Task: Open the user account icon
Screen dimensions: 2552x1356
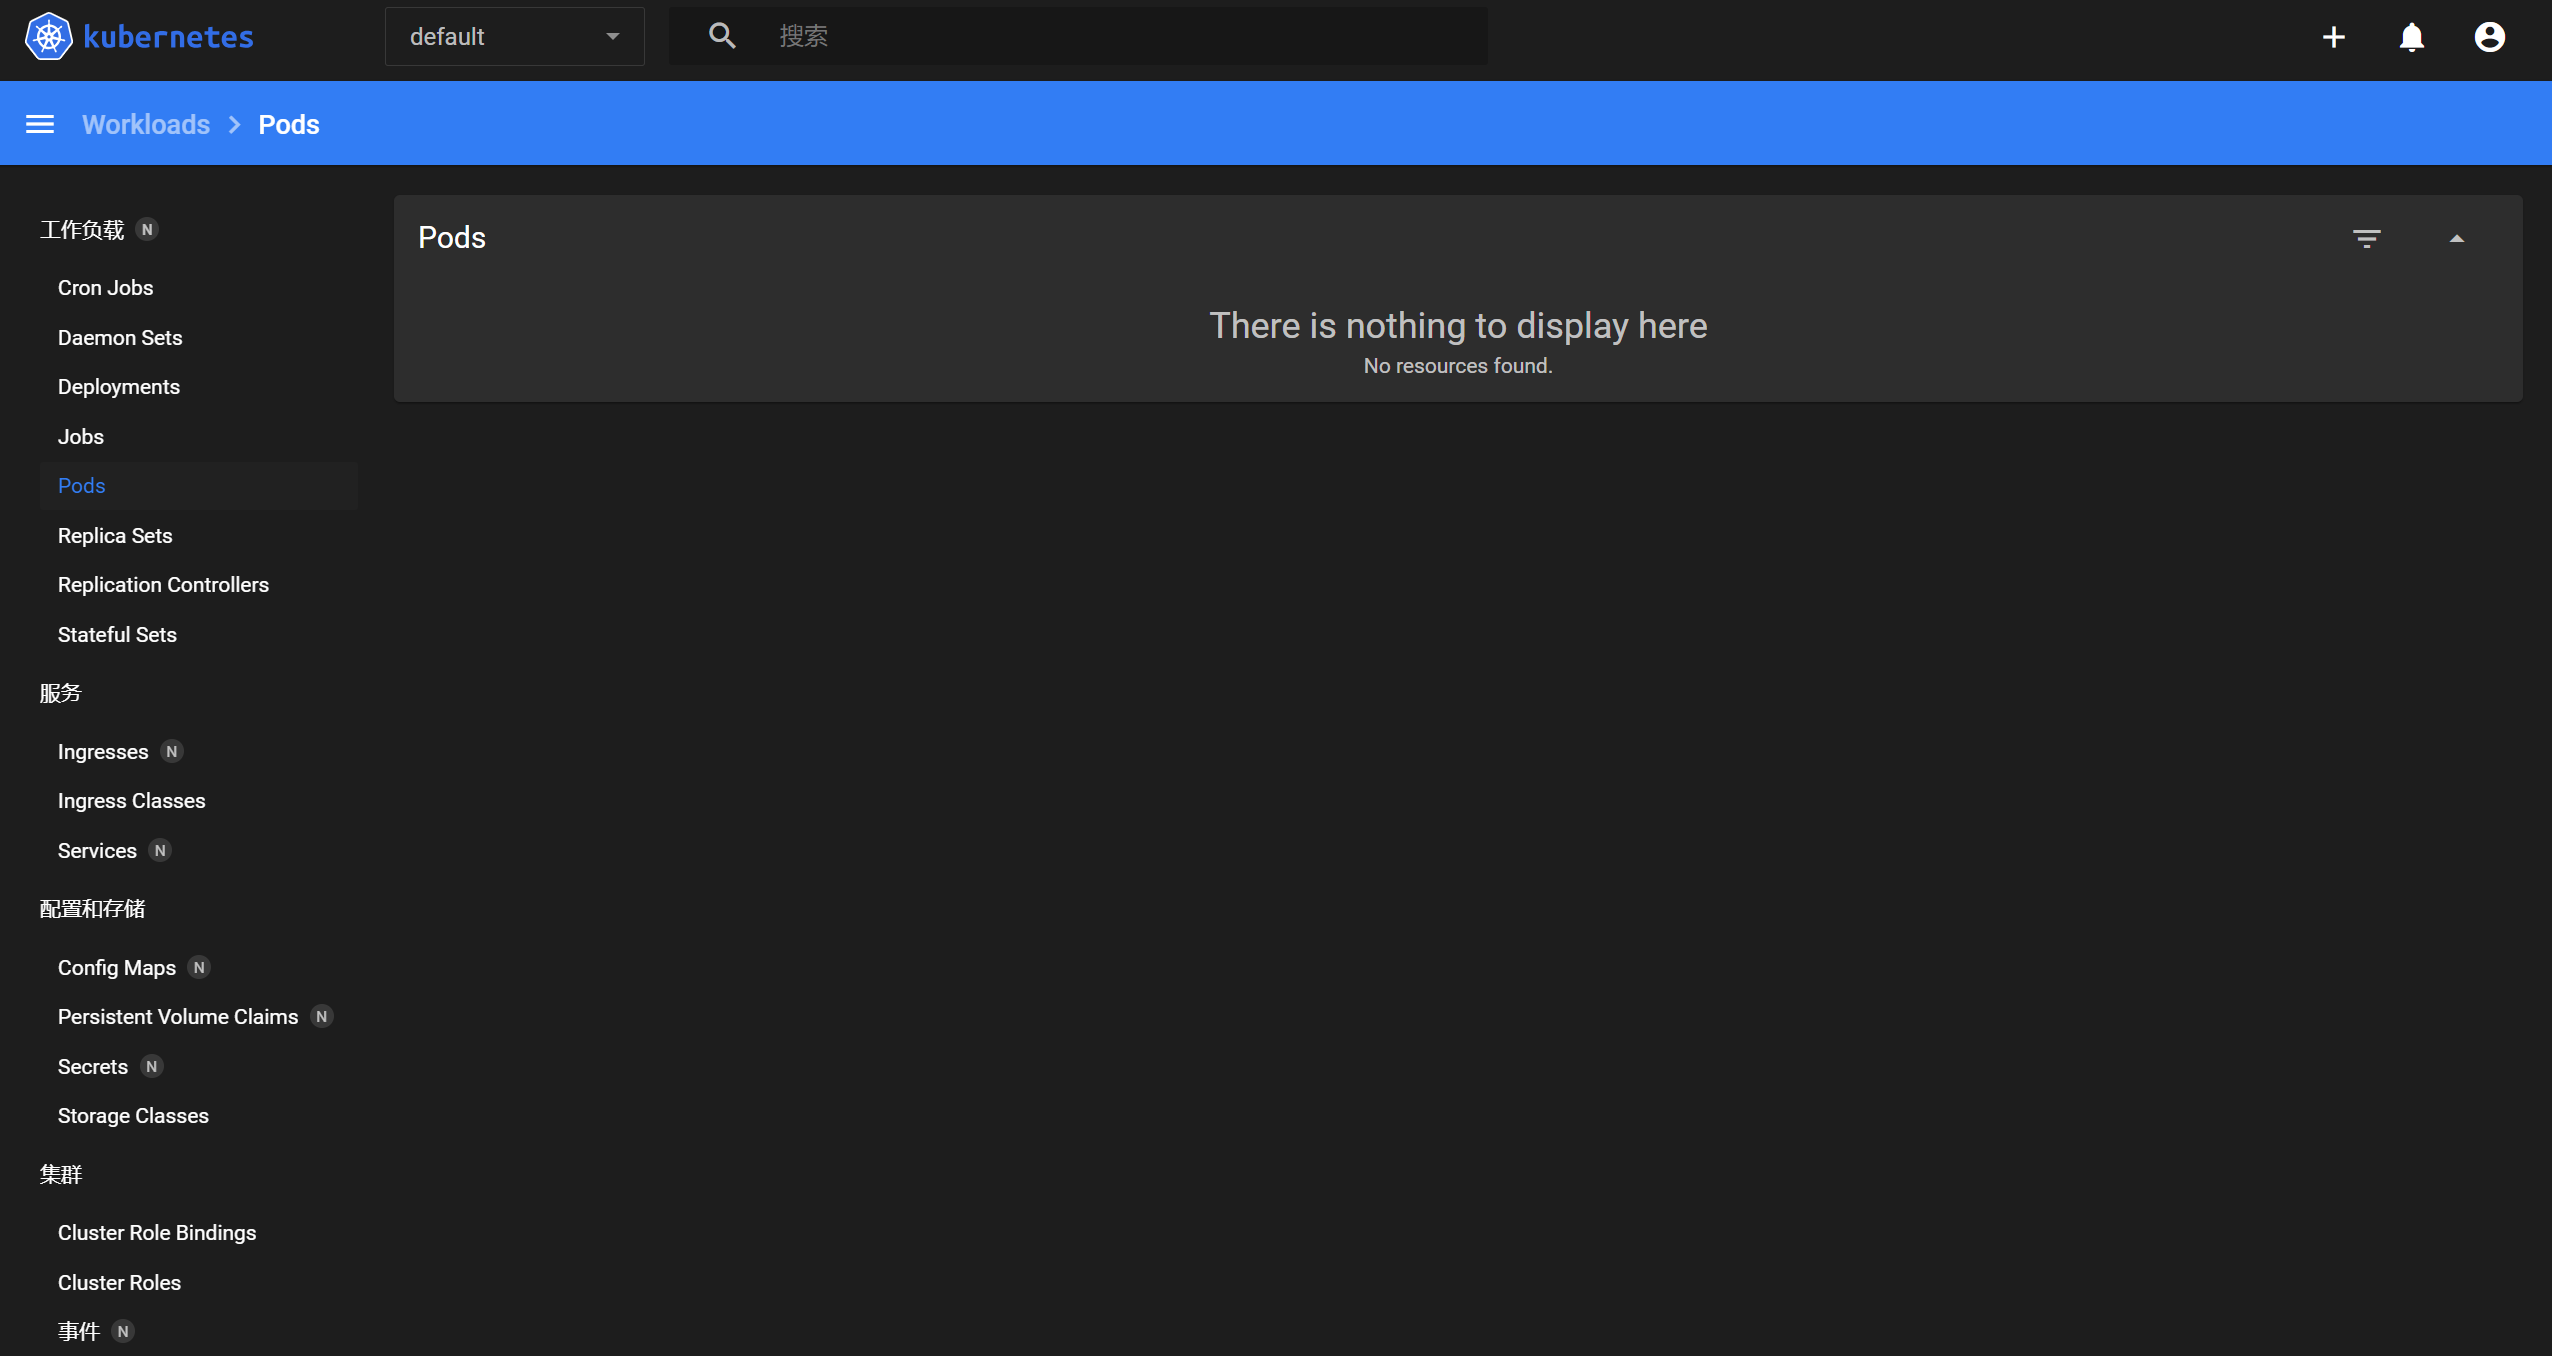Action: point(2489,37)
